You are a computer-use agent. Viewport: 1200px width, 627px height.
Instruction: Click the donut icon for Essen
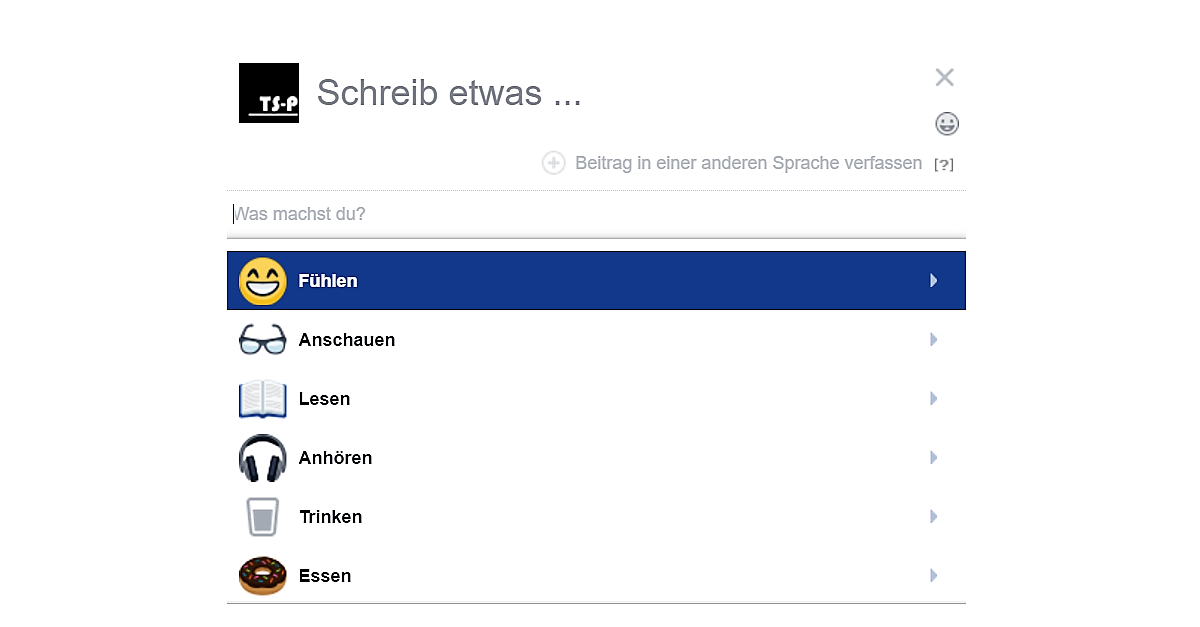pyautogui.click(x=262, y=576)
